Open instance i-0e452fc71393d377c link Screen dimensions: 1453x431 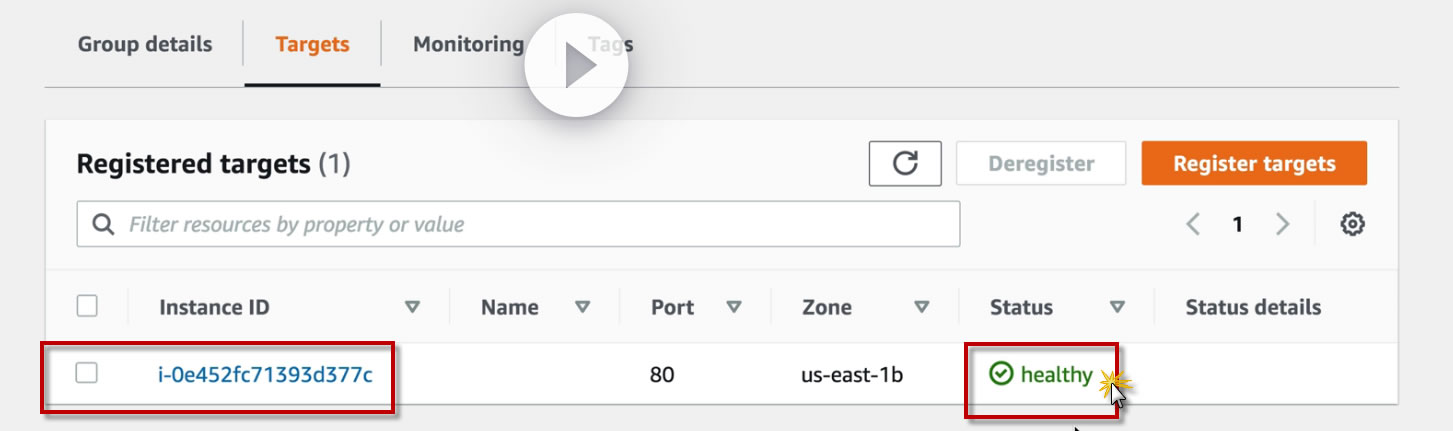265,375
